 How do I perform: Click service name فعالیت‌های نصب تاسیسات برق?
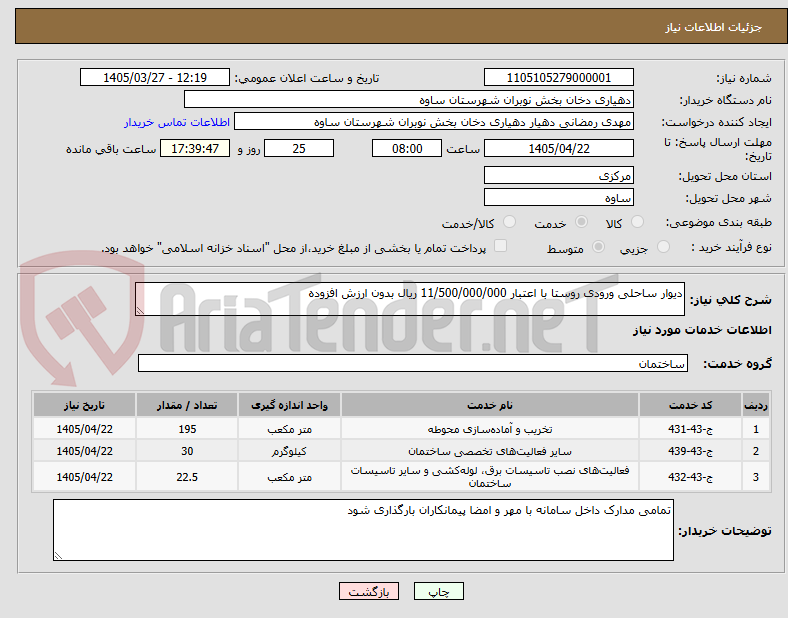[490, 477]
